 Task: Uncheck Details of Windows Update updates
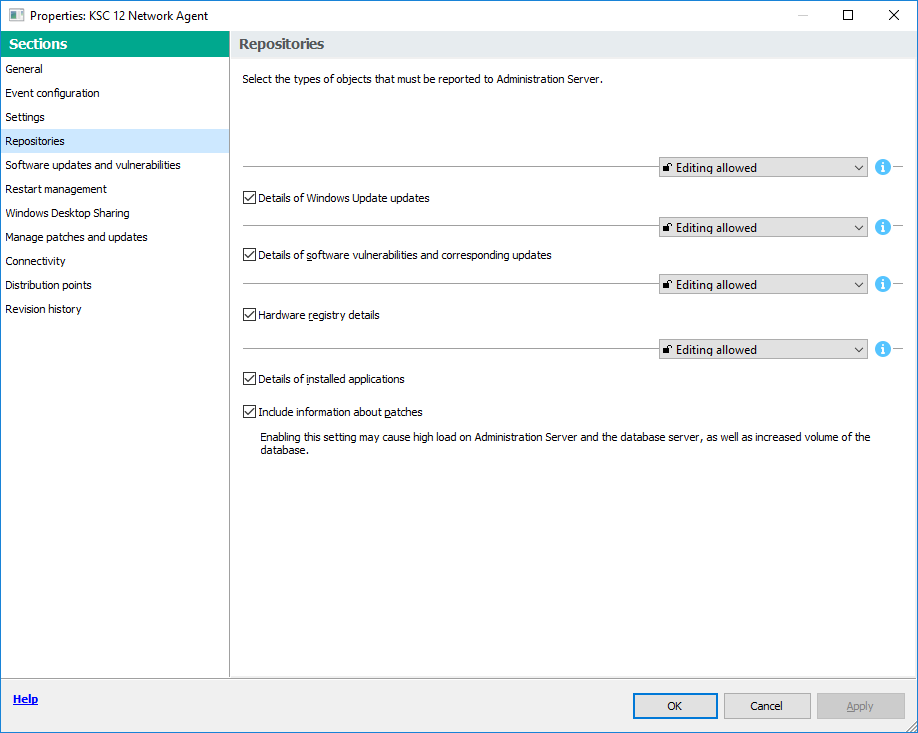[250, 198]
